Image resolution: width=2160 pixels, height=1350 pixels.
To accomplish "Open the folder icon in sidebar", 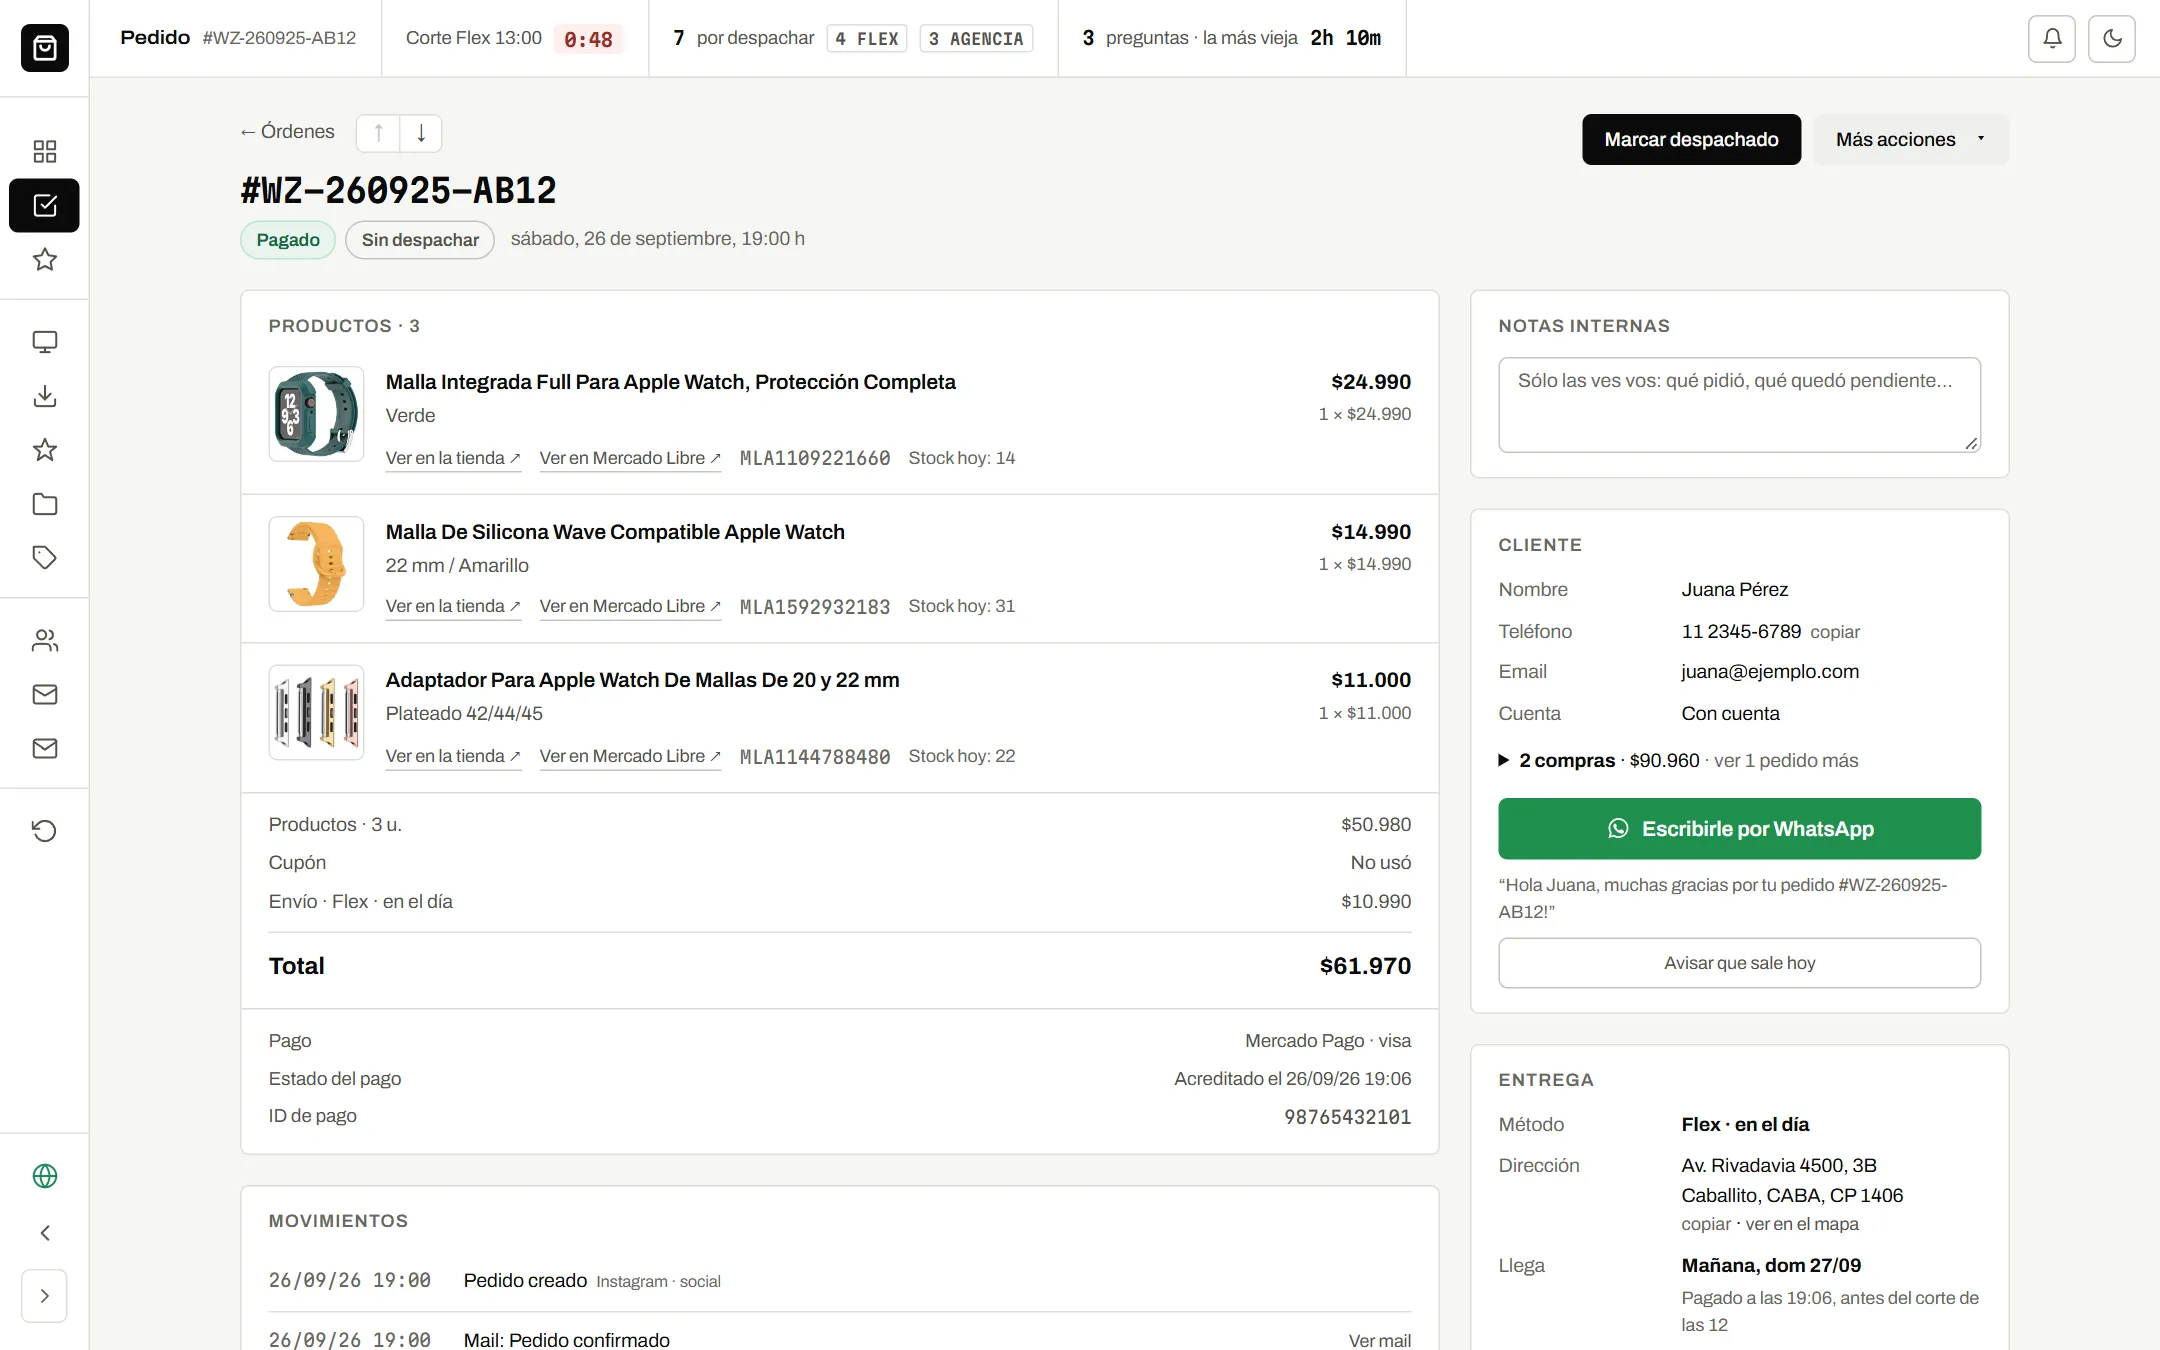I will (45, 504).
